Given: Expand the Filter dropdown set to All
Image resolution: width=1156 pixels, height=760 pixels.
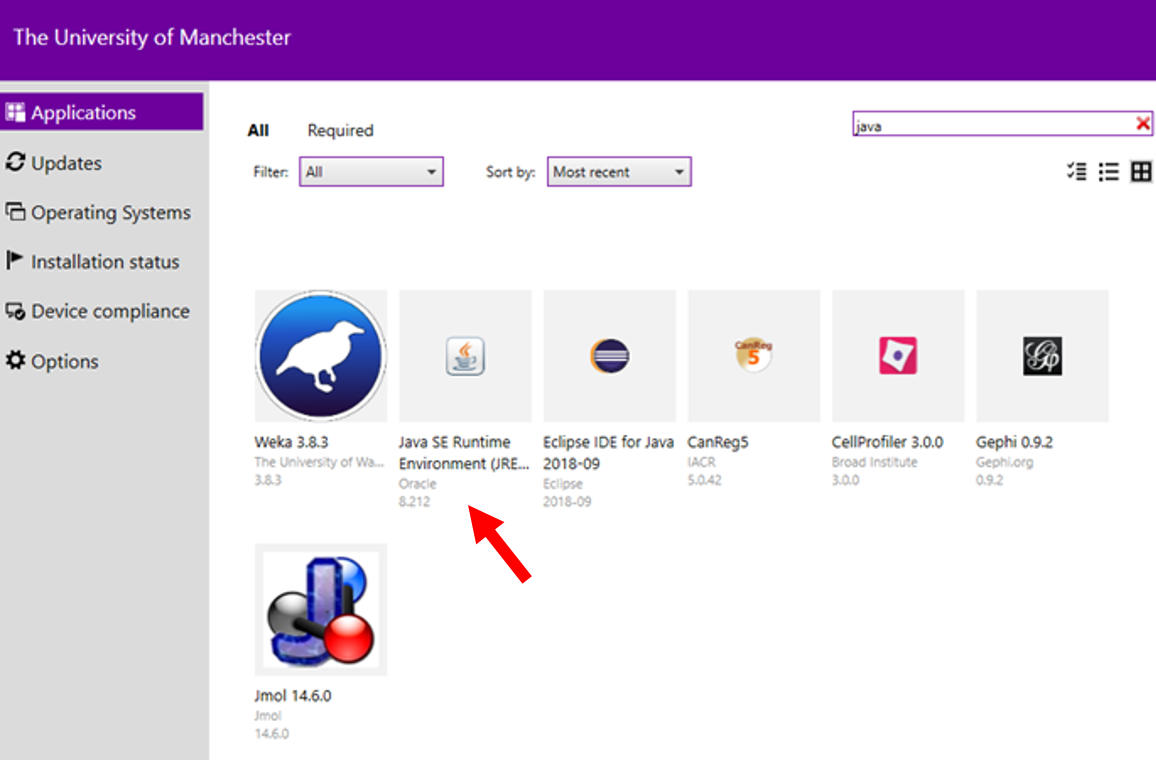Looking at the screenshot, I should pyautogui.click(x=371, y=172).
